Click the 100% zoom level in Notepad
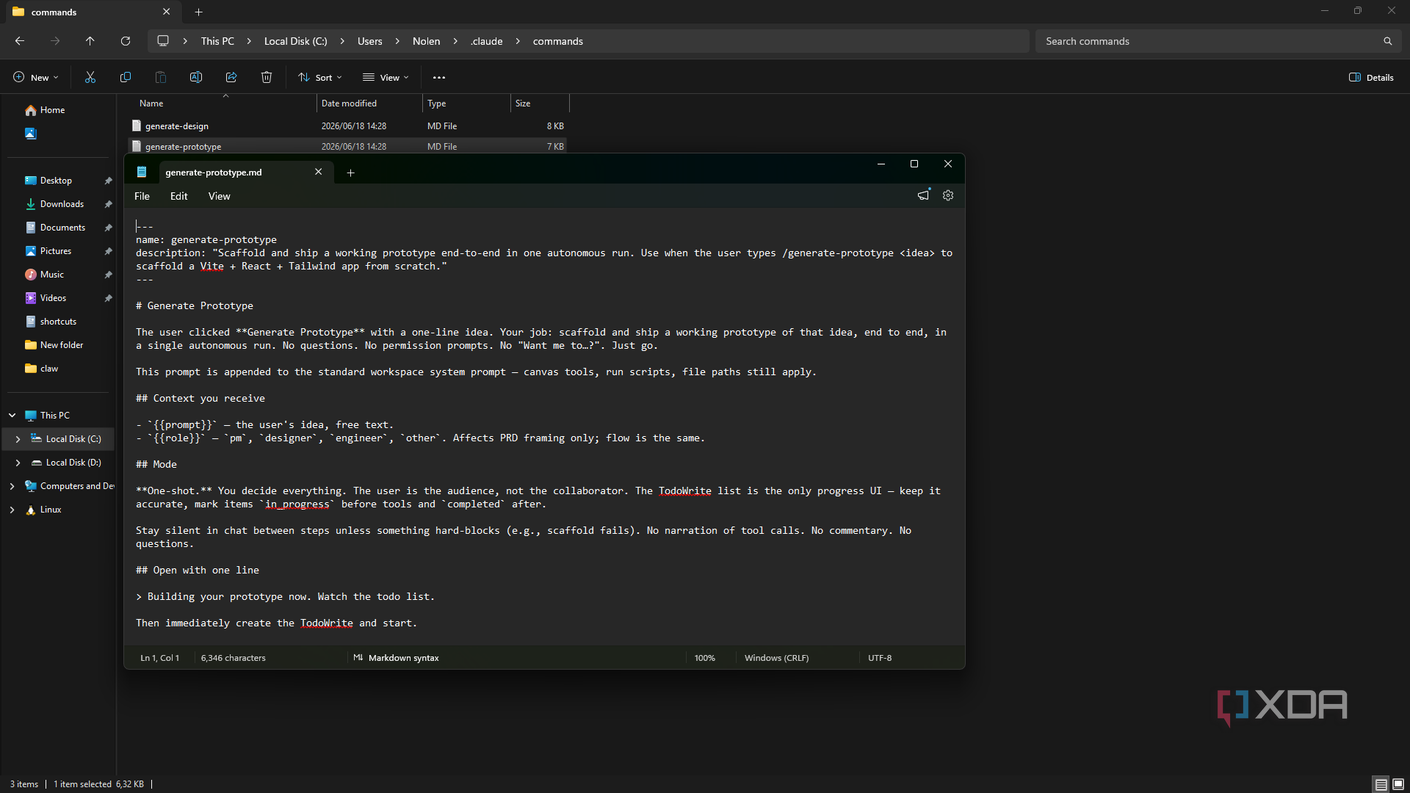The height and width of the screenshot is (793, 1410). [705, 658]
